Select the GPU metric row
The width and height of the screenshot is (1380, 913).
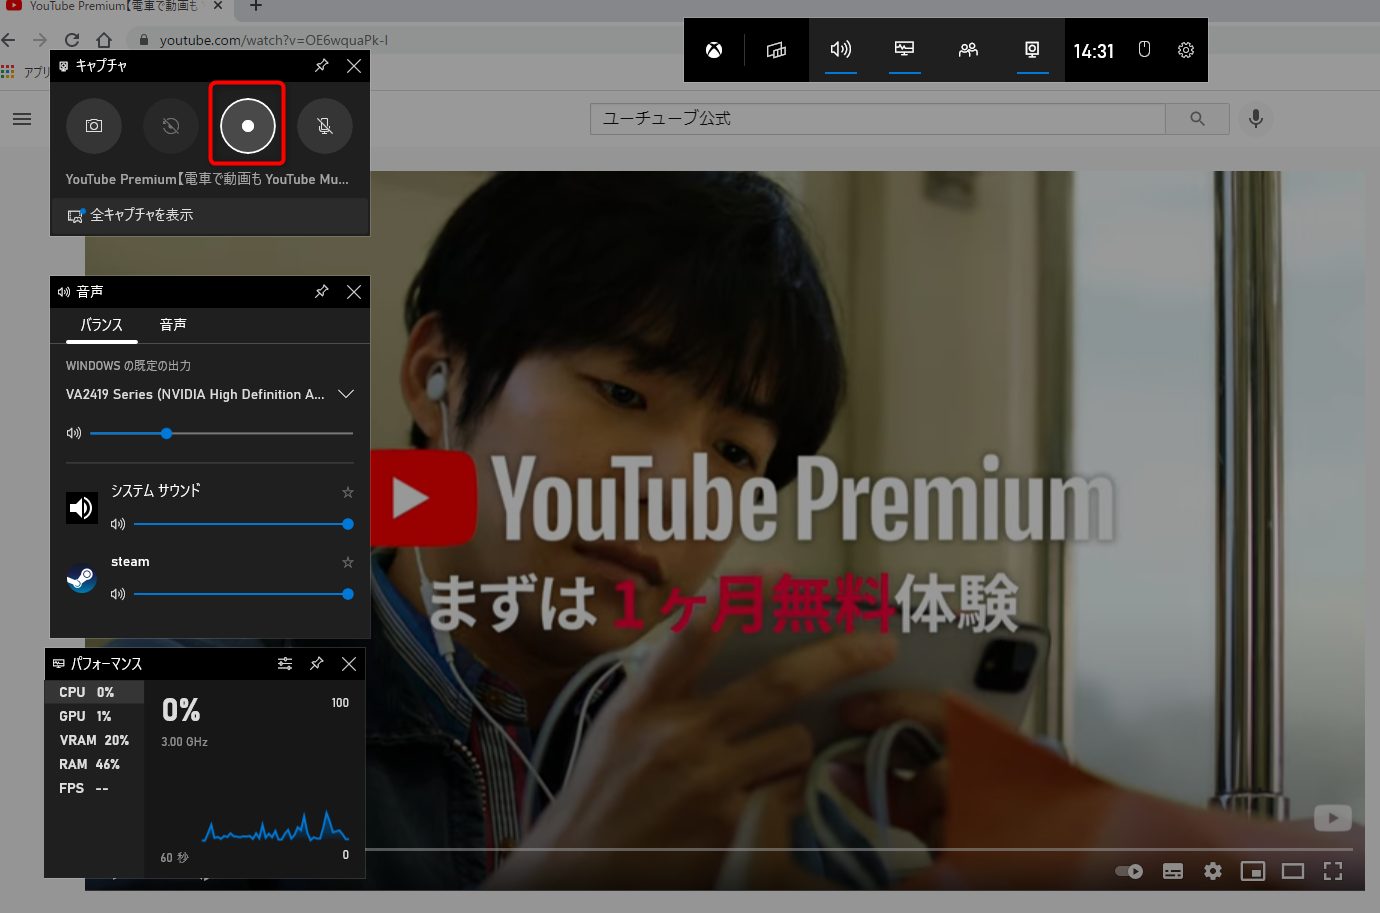(x=95, y=716)
